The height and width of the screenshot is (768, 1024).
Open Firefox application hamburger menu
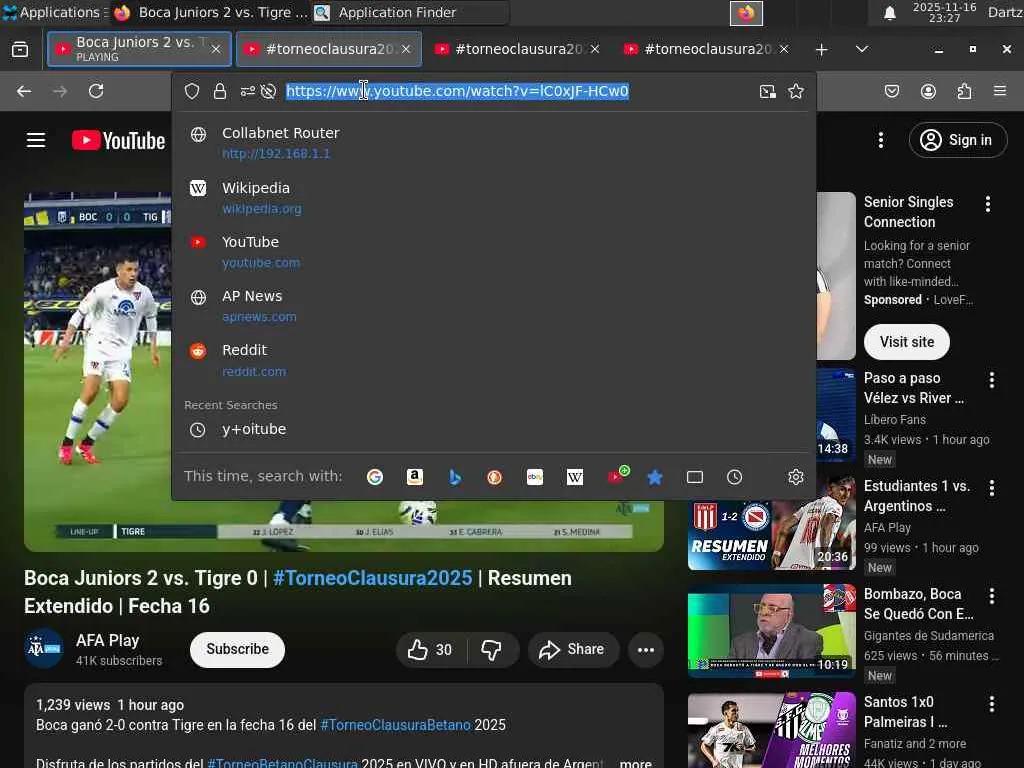pos(1000,91)
